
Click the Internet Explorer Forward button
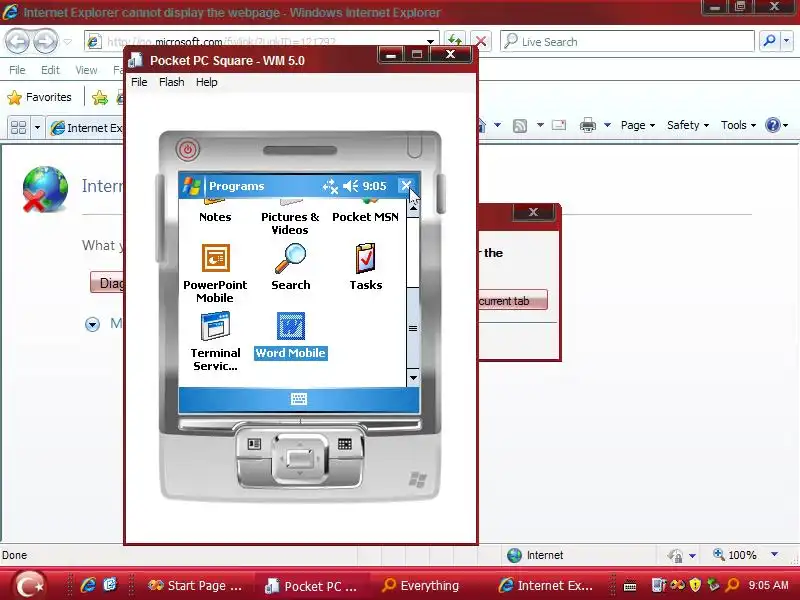45,42
